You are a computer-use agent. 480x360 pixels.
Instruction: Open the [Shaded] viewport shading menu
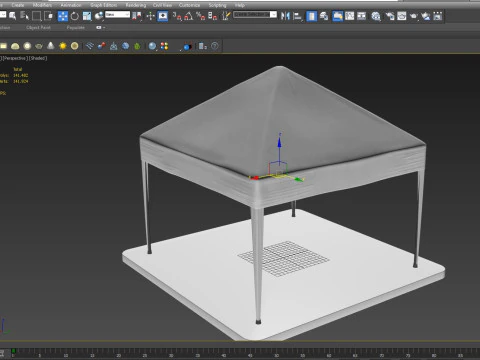[x=38, y=58]
